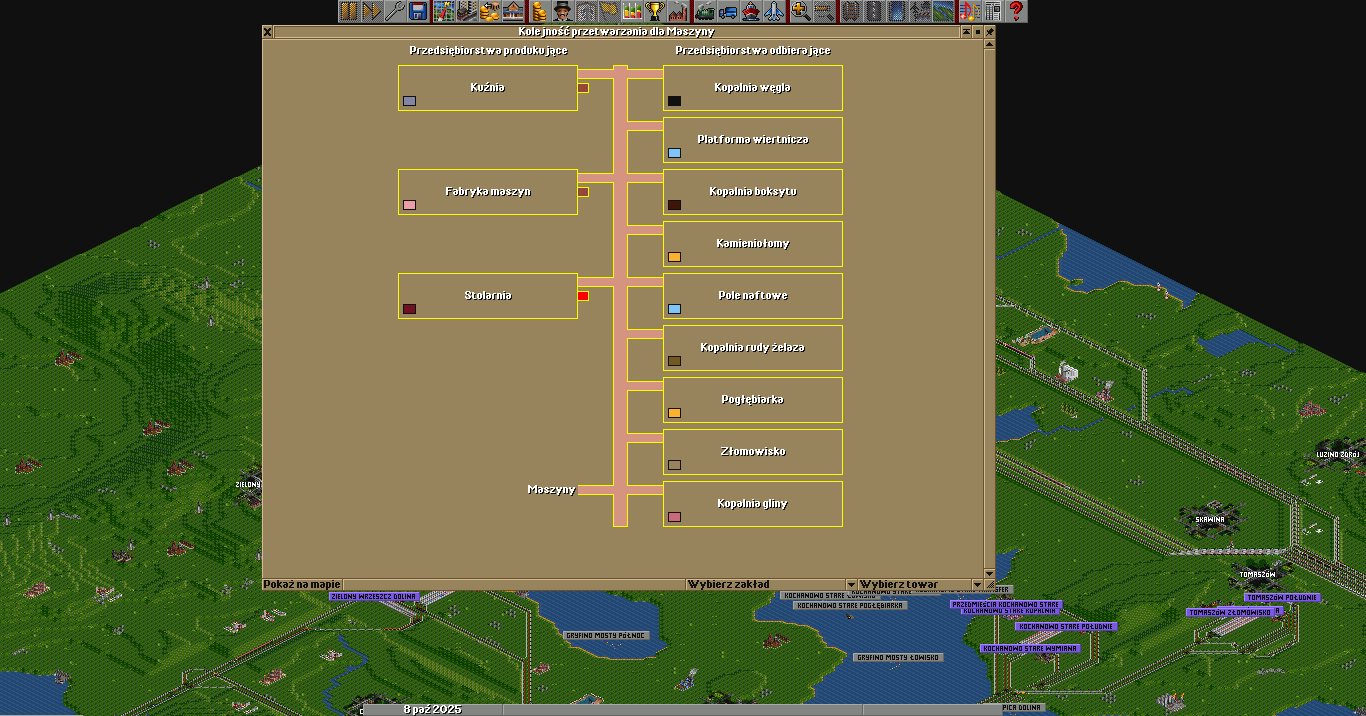The width and height of the screenshot is (1366, 716).
Task: Click the Pokaż na mapie button
Action: [302, 584]
